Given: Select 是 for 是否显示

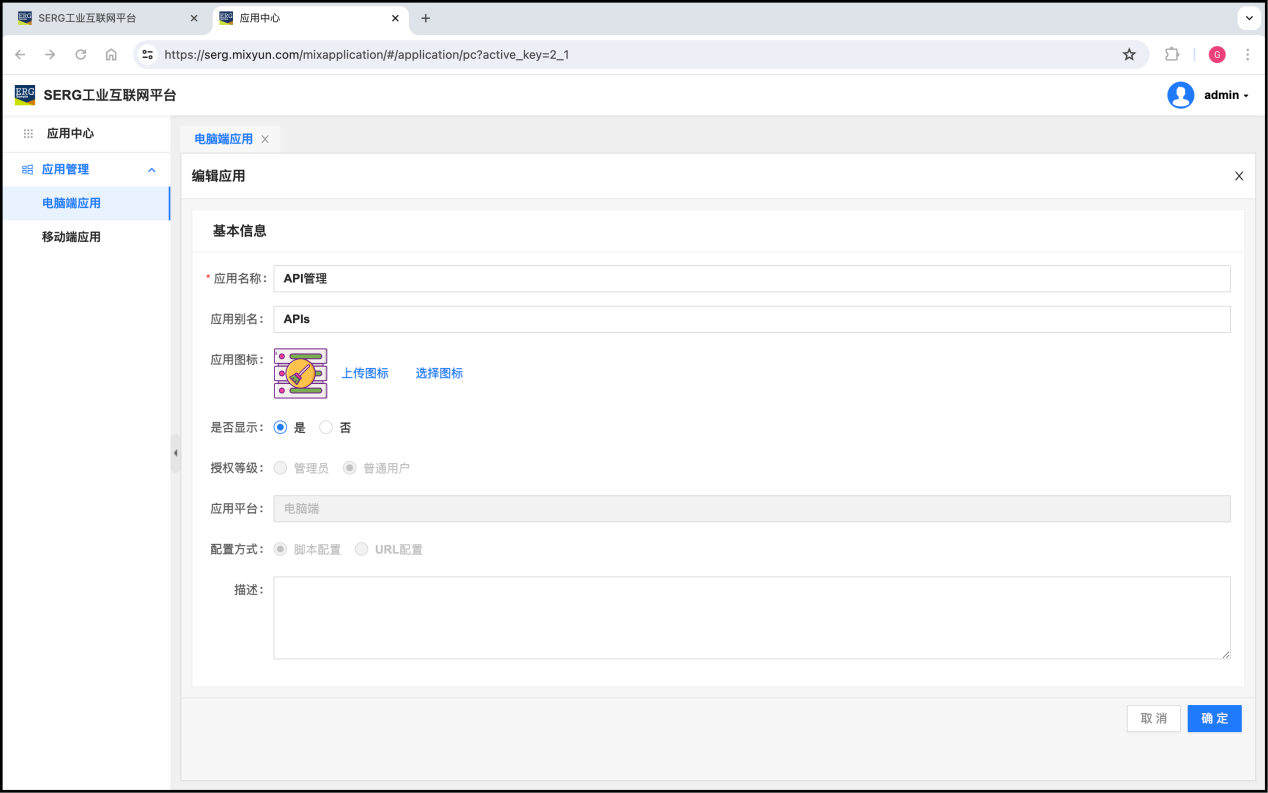Looking at the screenshot, I should point(281,427).
